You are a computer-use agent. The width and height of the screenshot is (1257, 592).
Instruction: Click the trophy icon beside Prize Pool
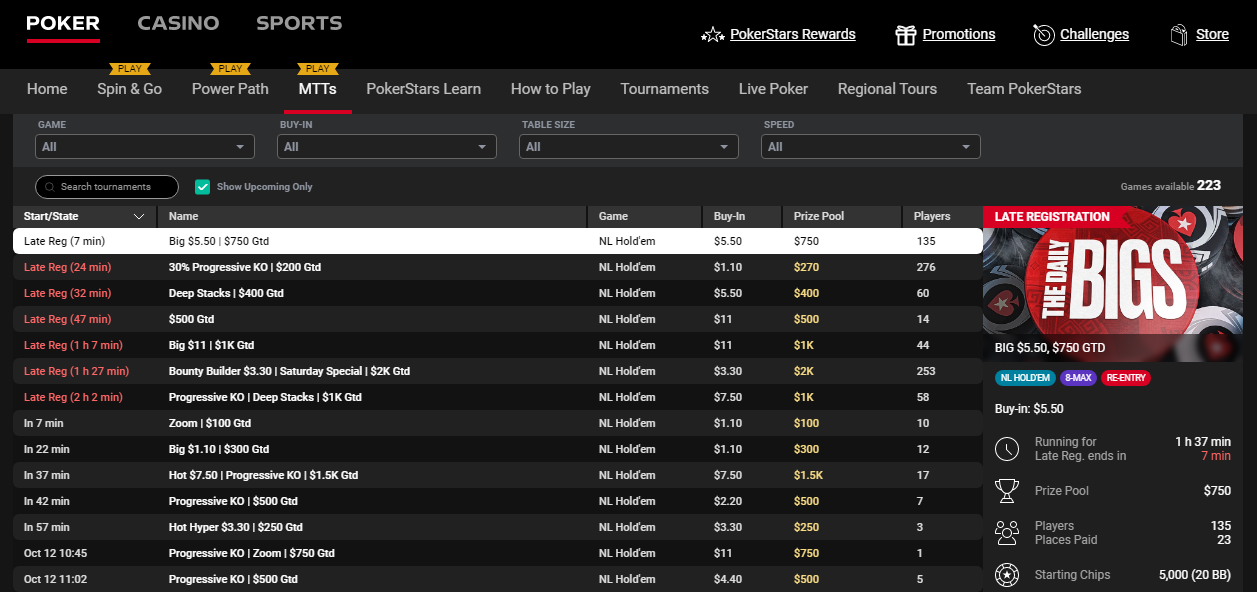[1007, 491]
